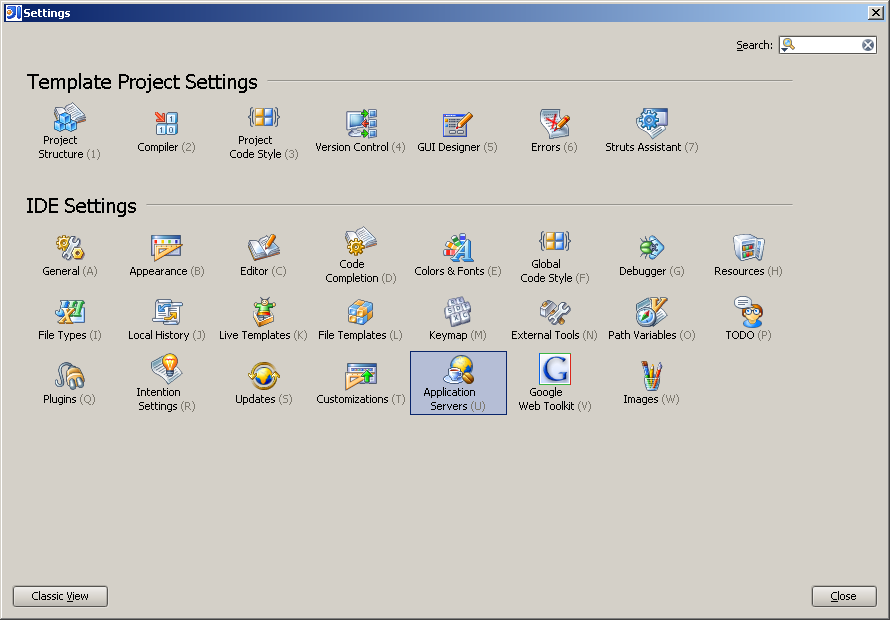Open External Tools settings icon
890x620 pixels.
tap(555, 312)
